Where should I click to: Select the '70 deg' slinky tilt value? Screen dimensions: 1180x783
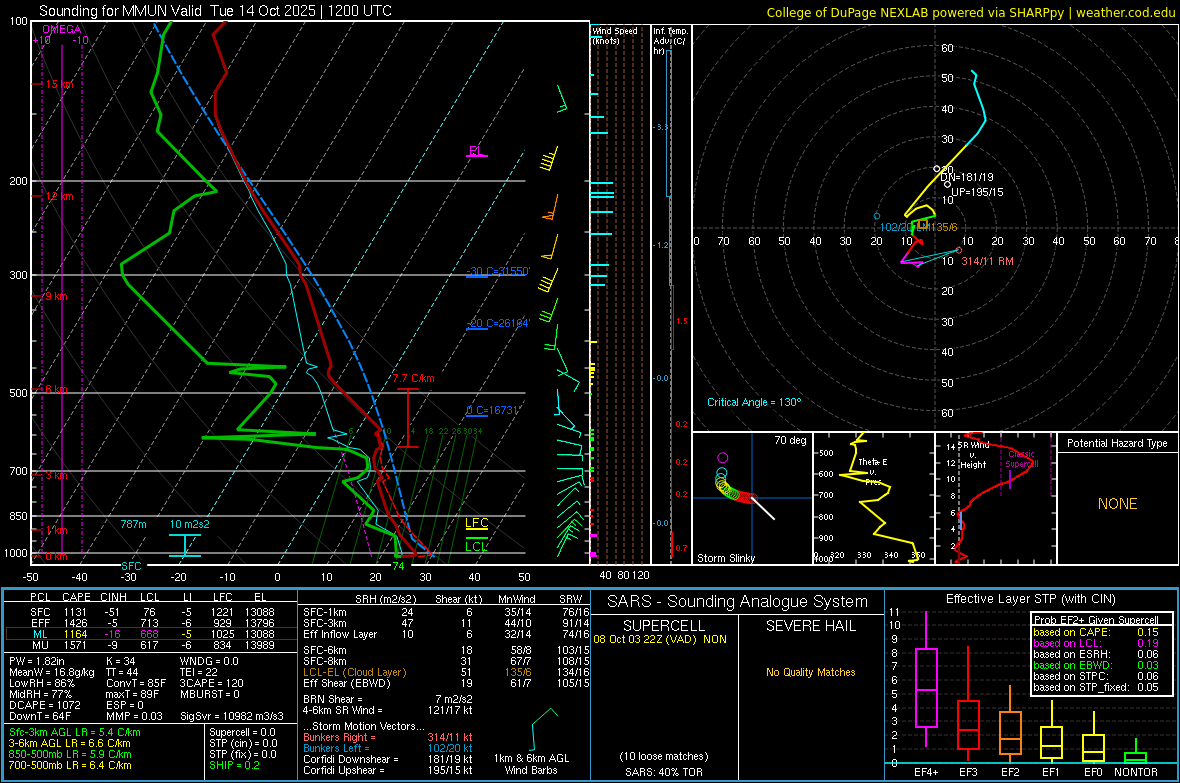click(x=790, y=440)
